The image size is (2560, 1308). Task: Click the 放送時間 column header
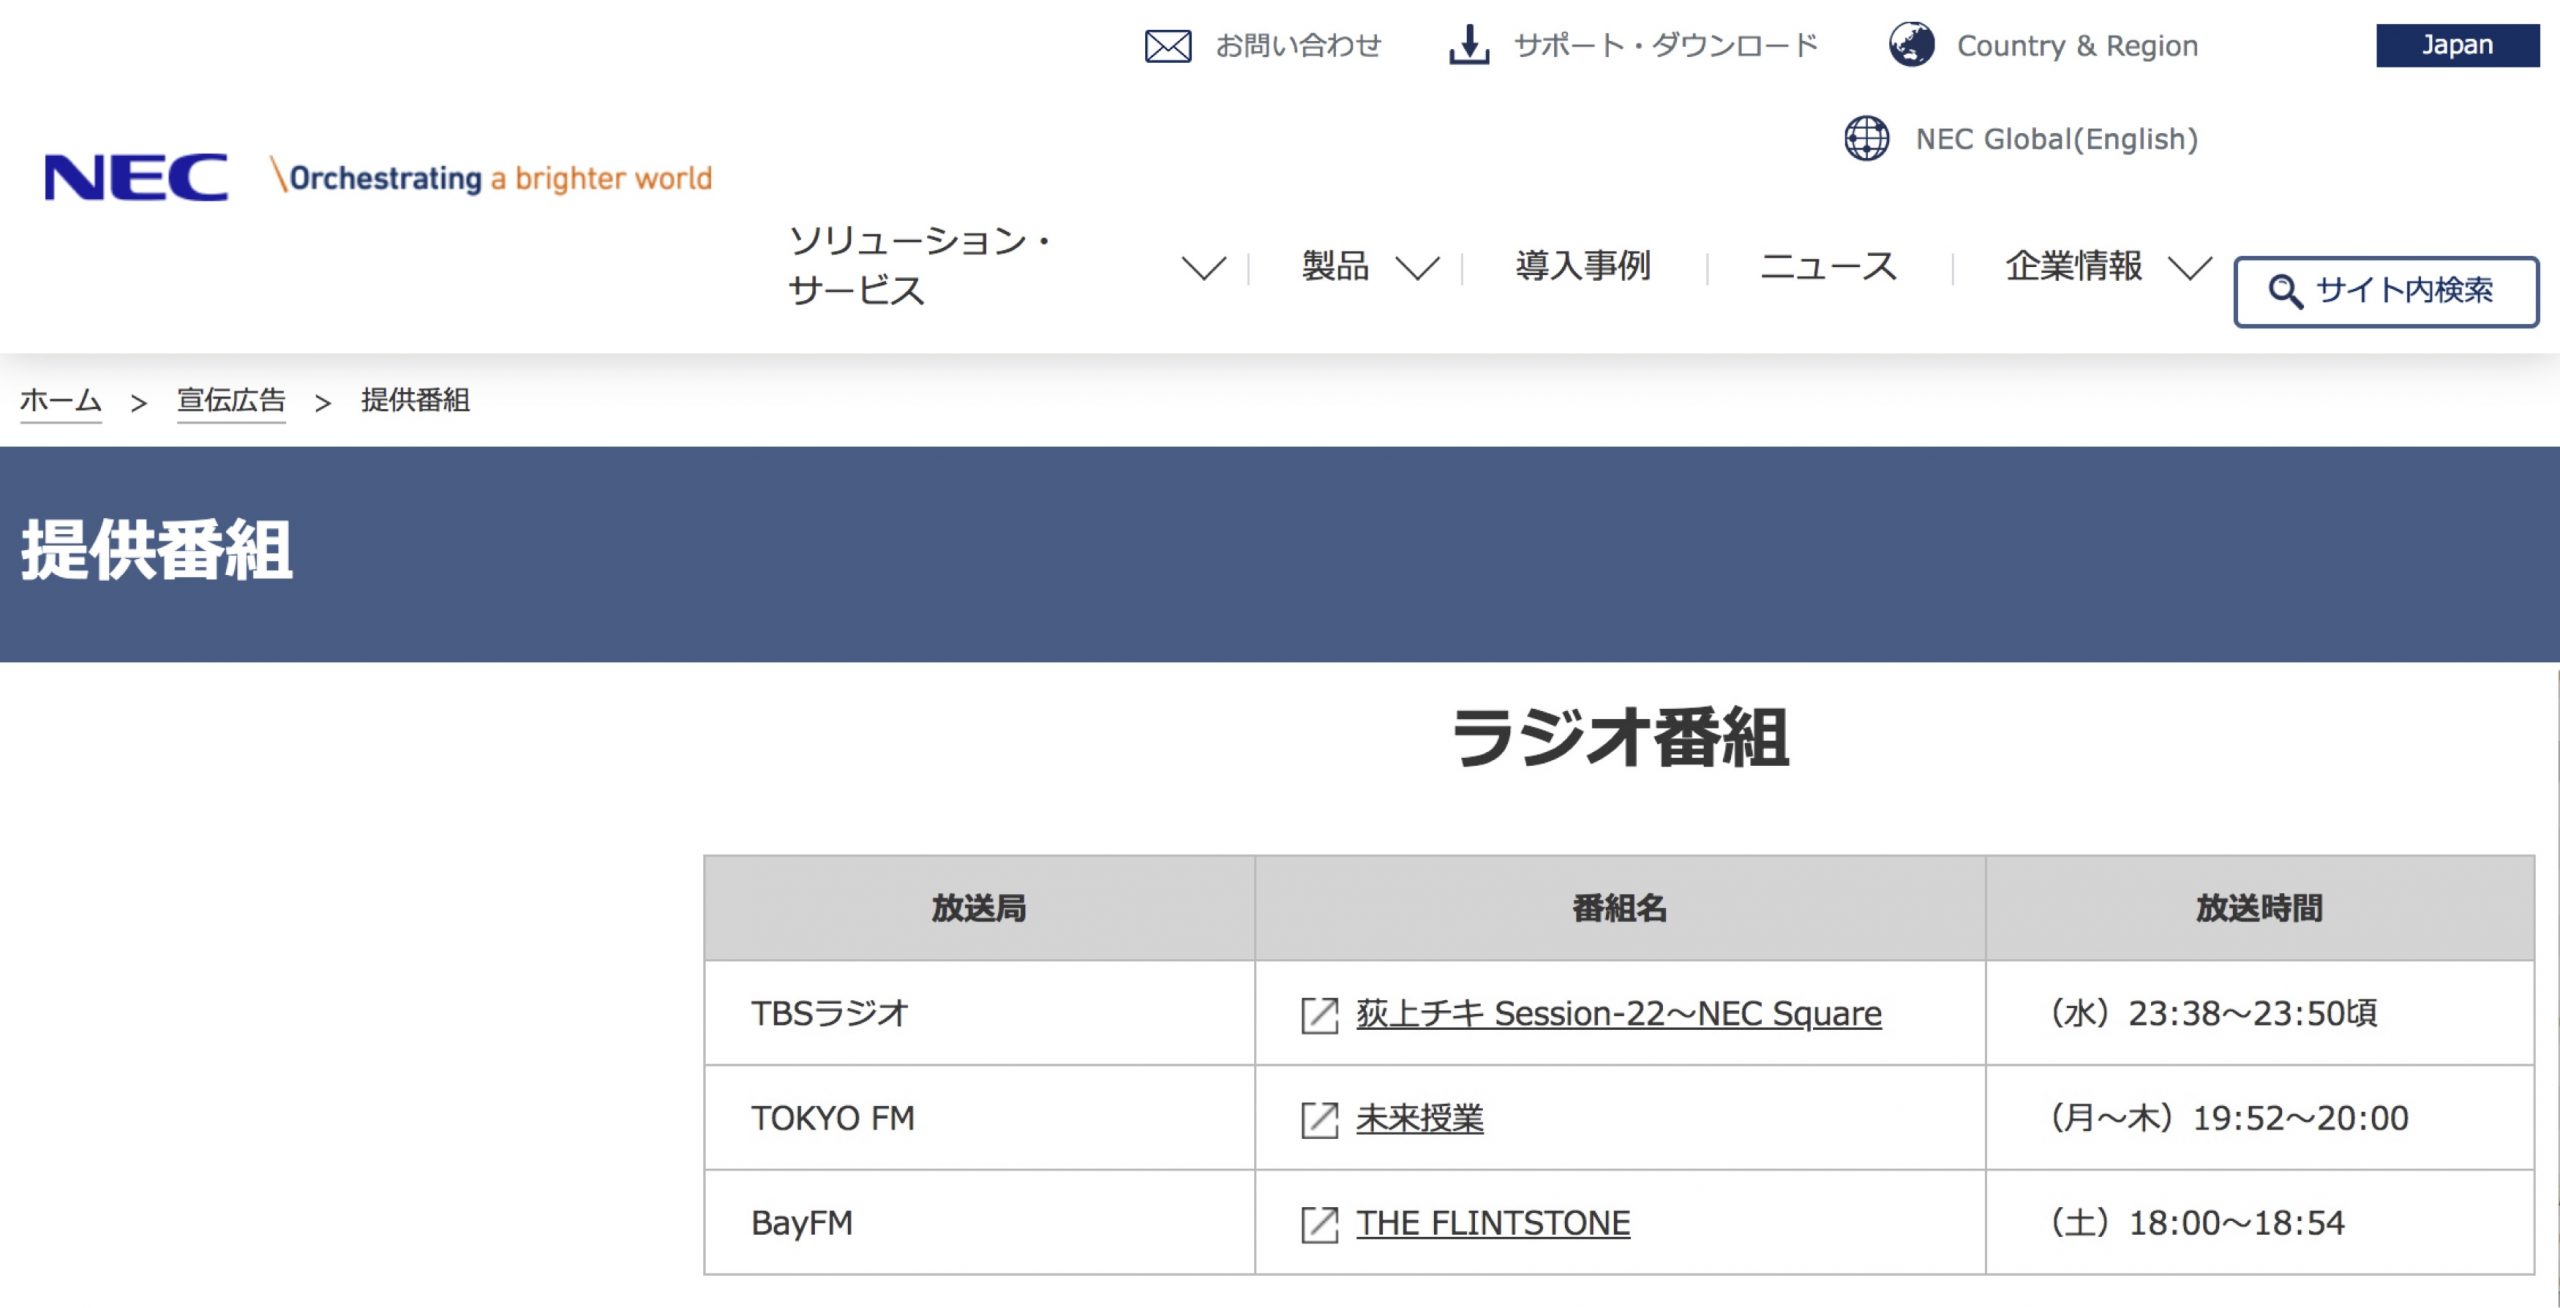2260,908
